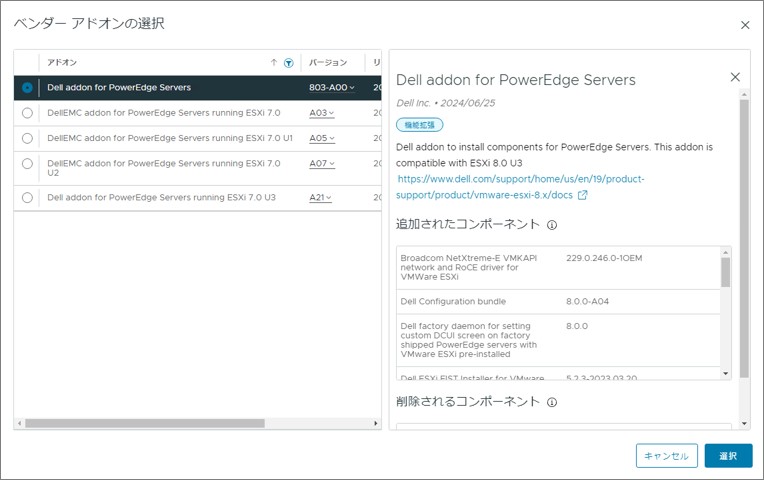Close the Dell addon details panel

[x=735, y=77]
